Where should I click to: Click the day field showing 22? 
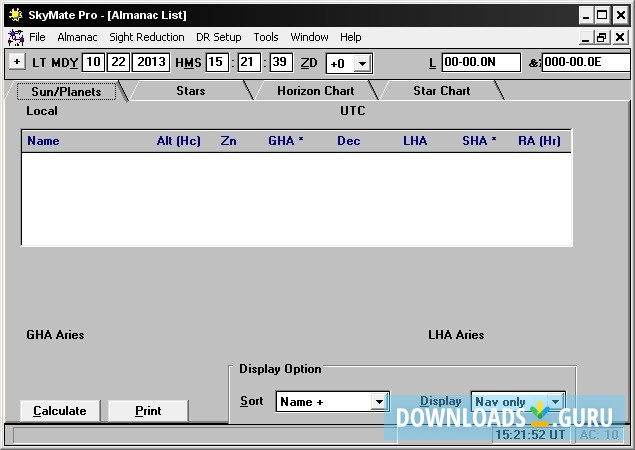[118, 62]
